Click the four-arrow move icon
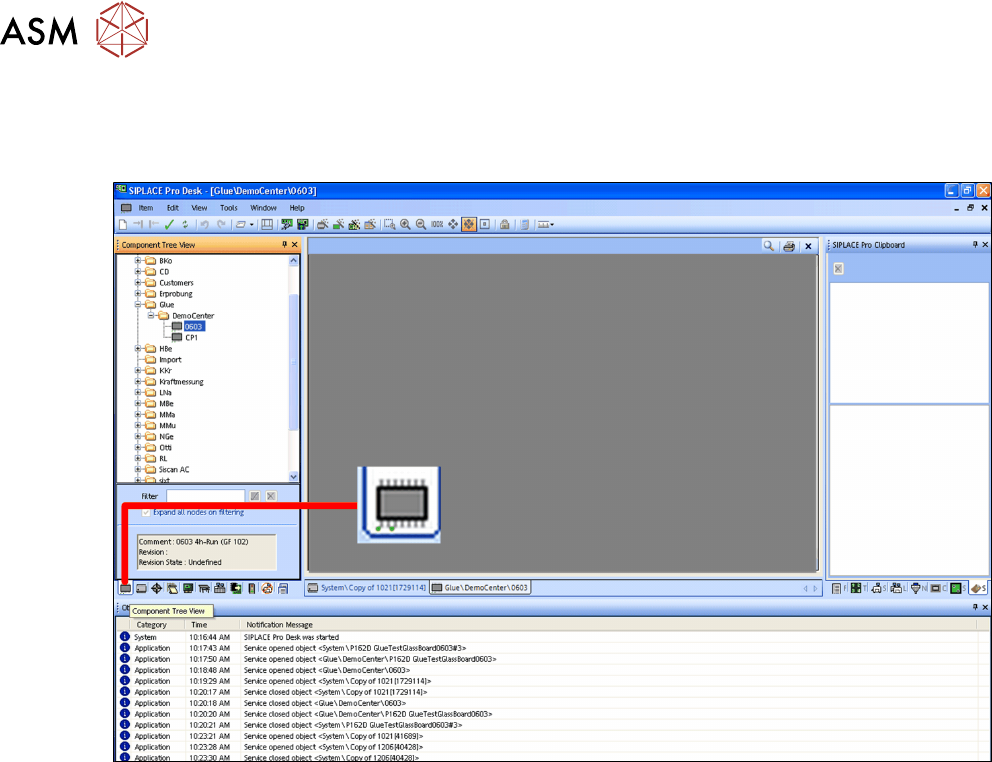The width and height of the screenshot is (992, 762). [453, 225]
